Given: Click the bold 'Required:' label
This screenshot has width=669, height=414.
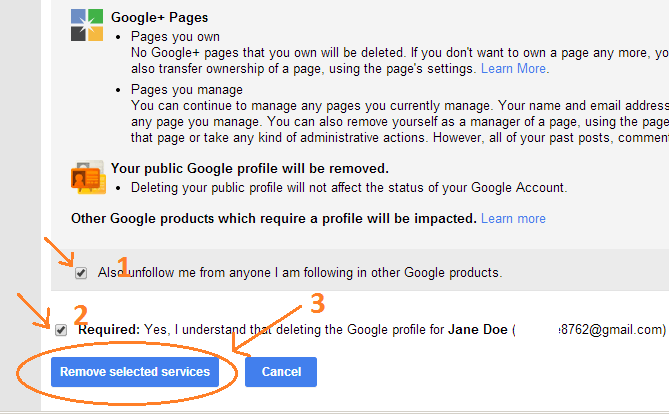Looking at the screenshot, I should tap(109, 329).
